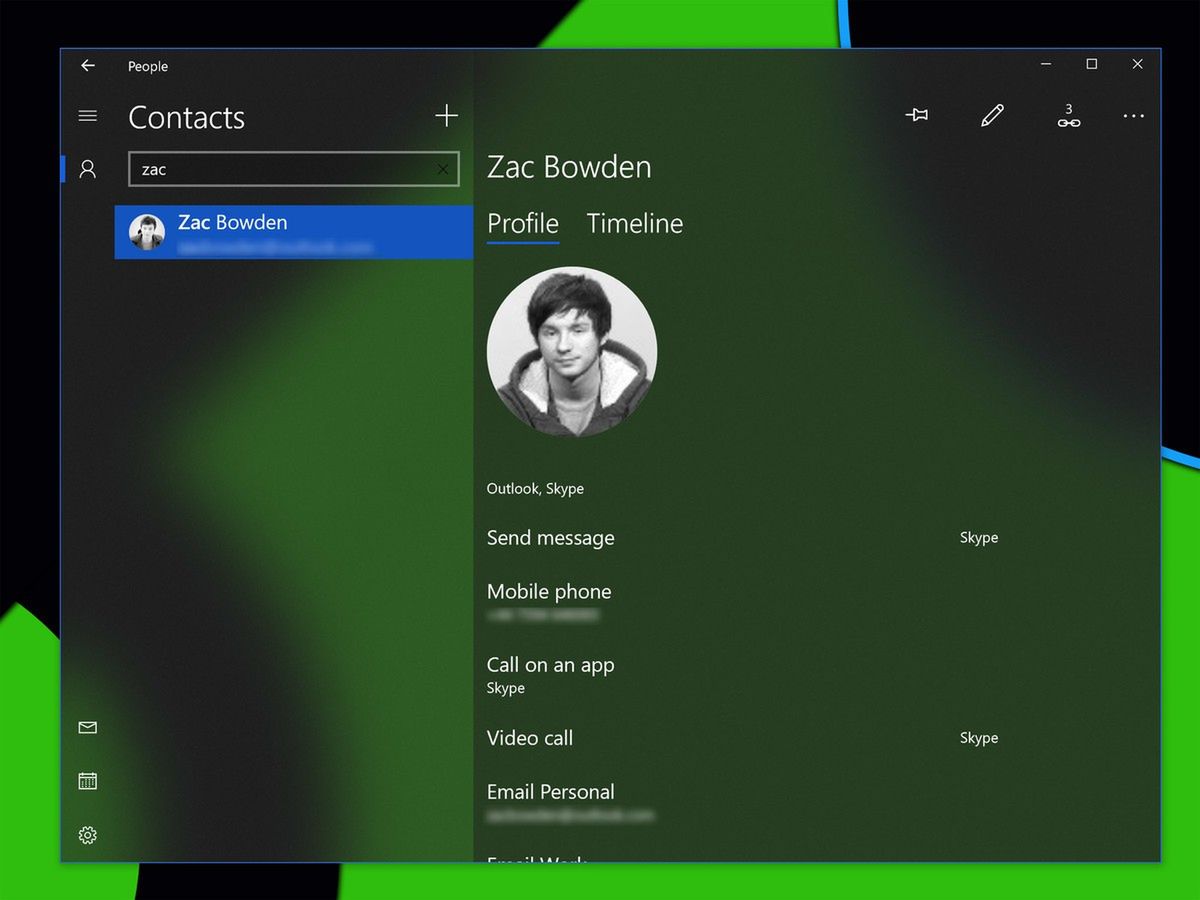Clear the 'zac' search text
Image resolution: width=1200 pixels, height=900 pixels.
[x=442, y=169]
